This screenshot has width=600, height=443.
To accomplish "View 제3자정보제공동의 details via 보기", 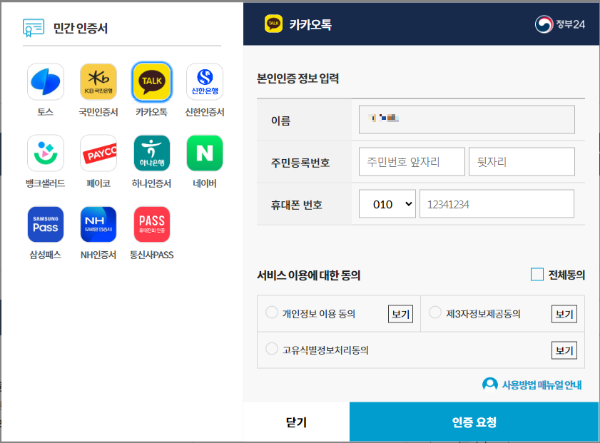I will coord(564,314).
